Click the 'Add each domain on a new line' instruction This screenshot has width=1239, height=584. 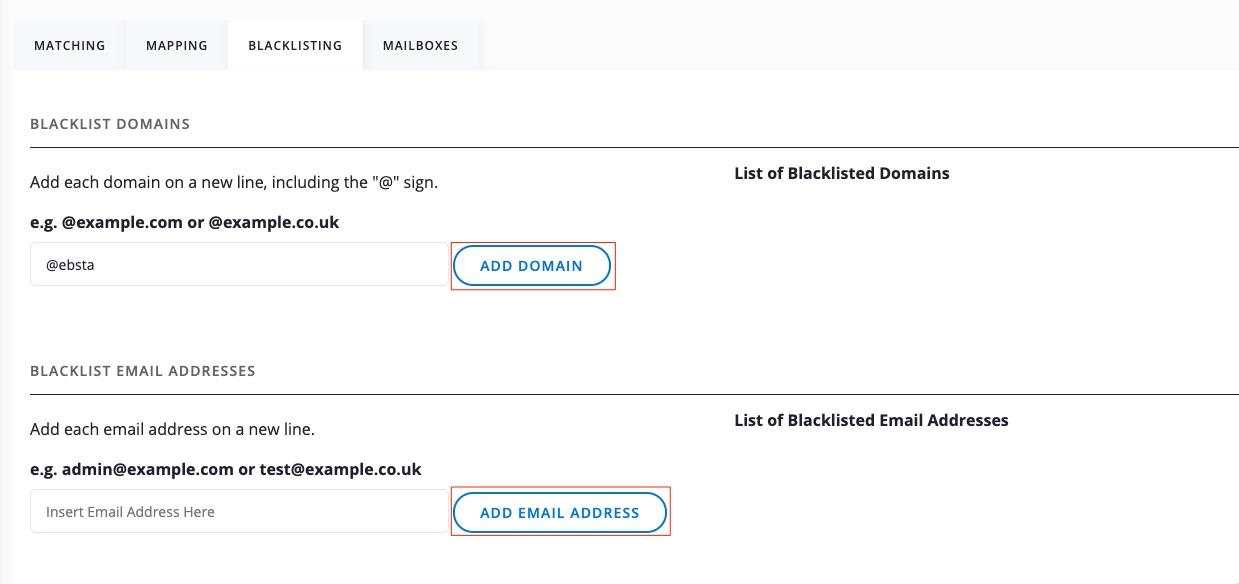point(234,183)
